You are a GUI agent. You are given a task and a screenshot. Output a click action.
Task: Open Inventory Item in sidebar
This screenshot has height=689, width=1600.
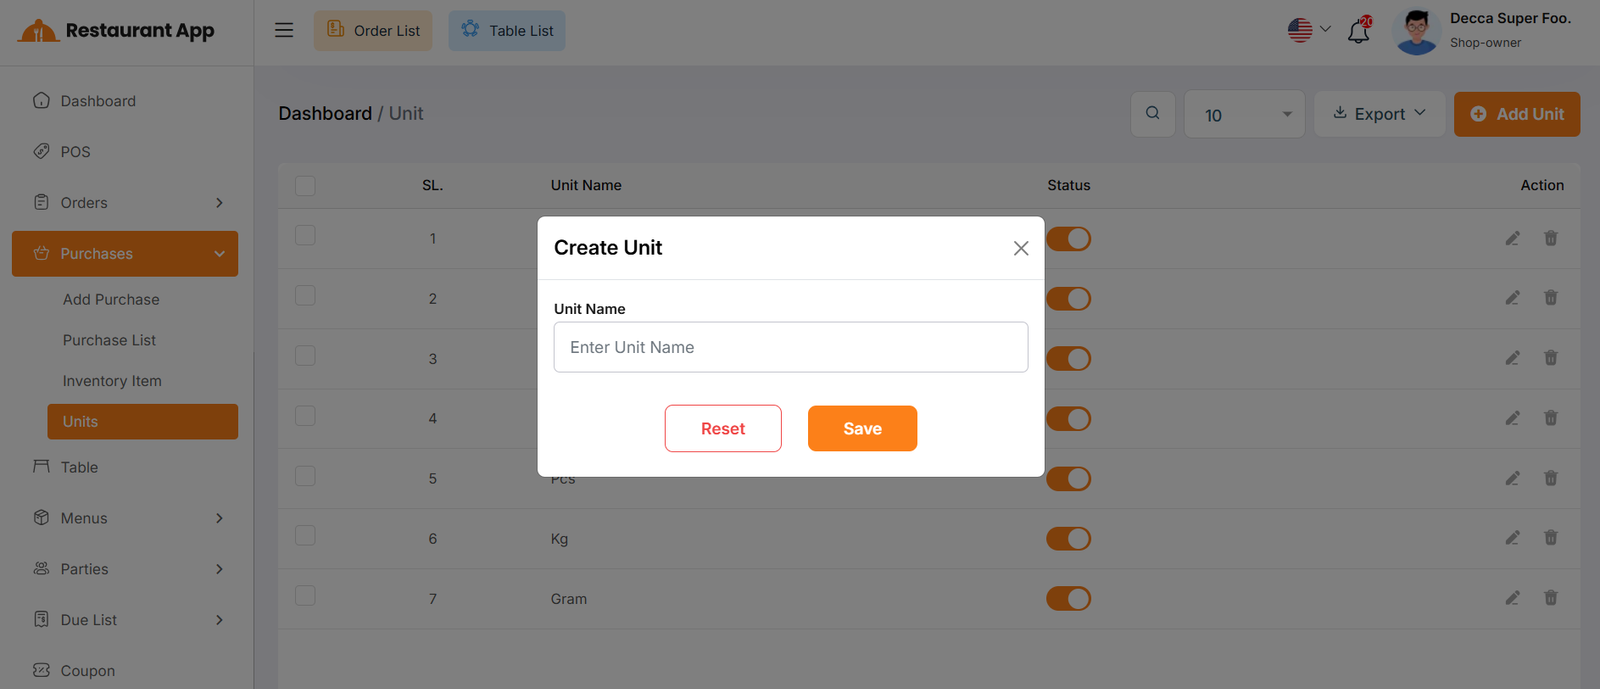coord(112,381)
